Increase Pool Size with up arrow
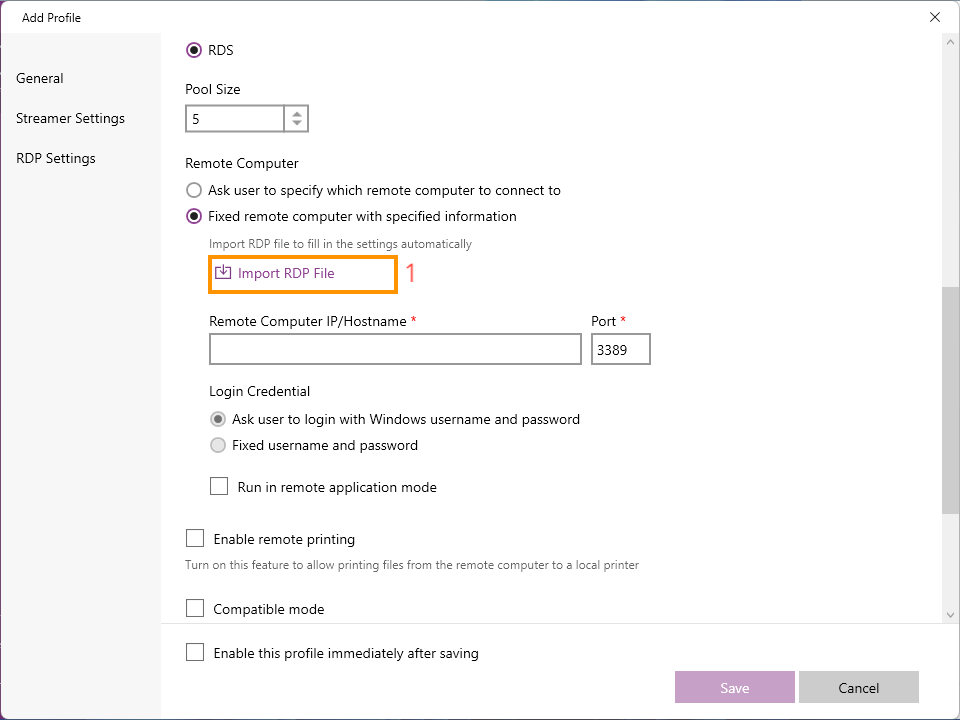960x720 pixels. (296, 114)
